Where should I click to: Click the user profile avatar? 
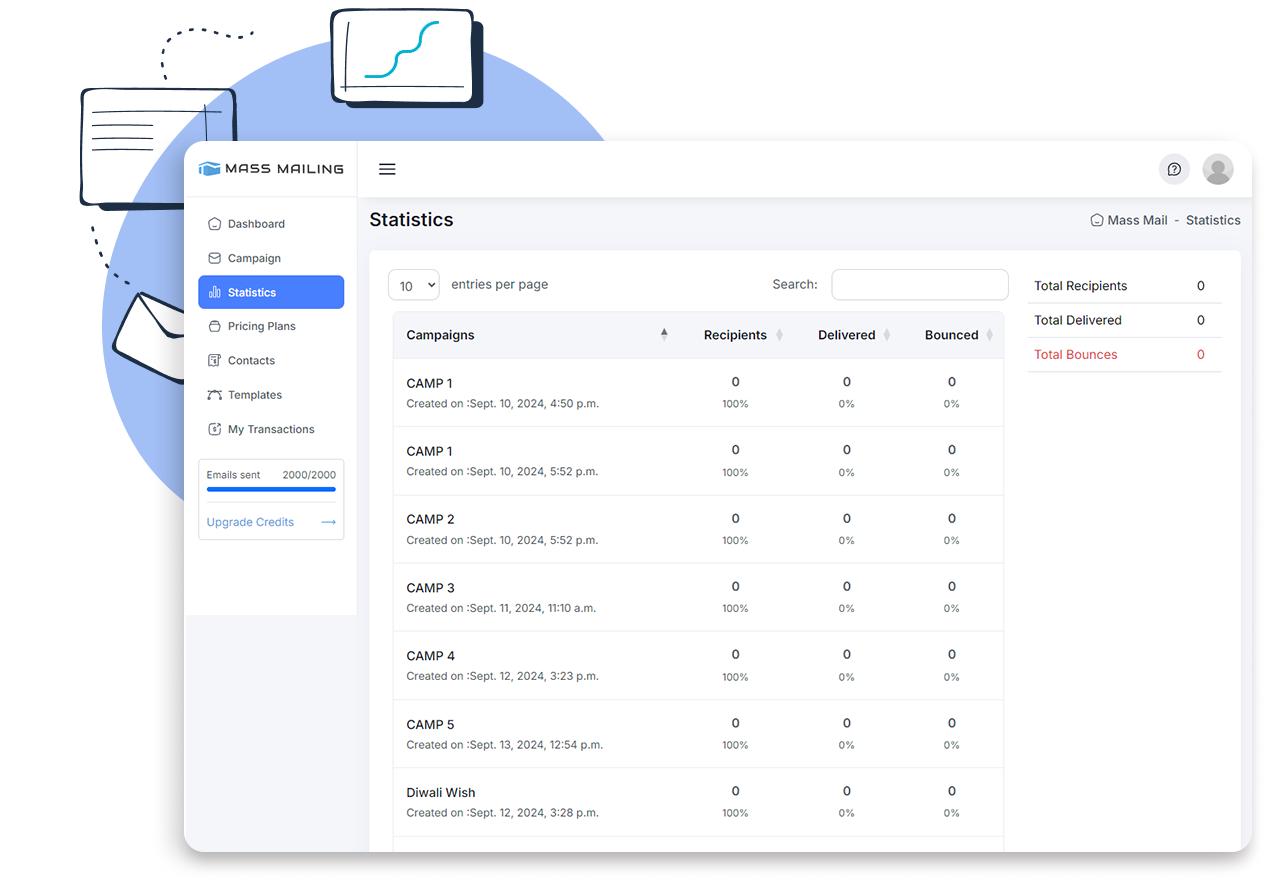1217,169
